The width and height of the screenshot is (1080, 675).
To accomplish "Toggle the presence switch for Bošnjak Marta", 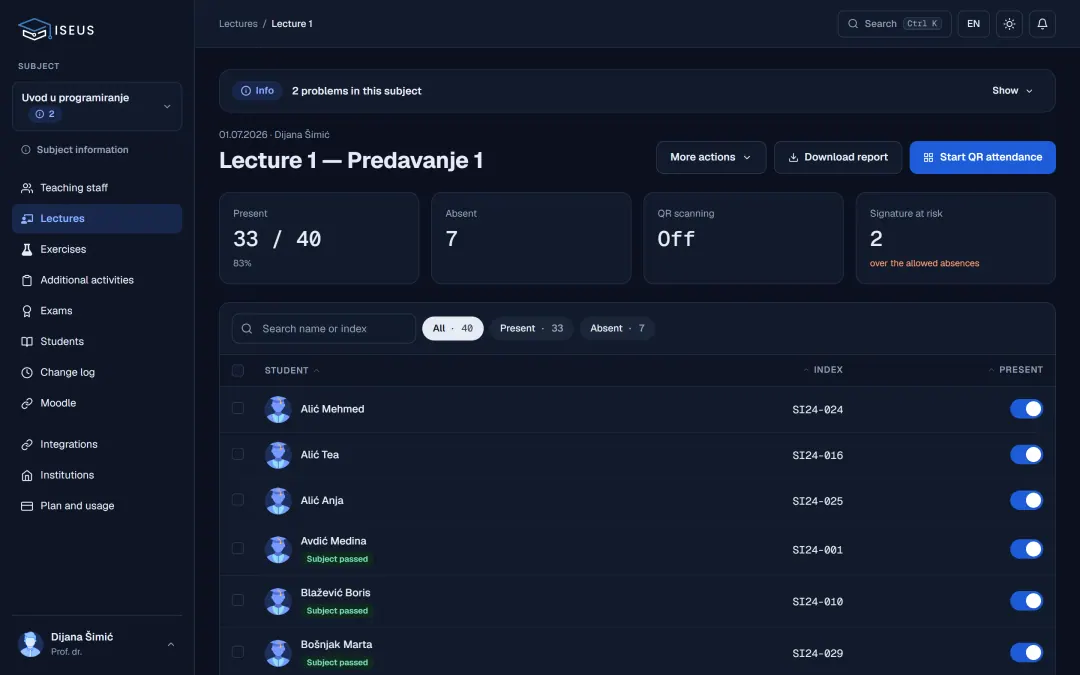I will (1026, 653).
